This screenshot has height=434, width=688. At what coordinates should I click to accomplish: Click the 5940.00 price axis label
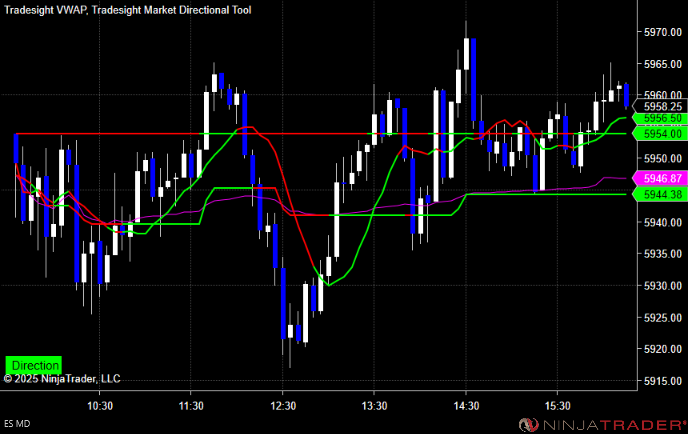pos(663,222)
